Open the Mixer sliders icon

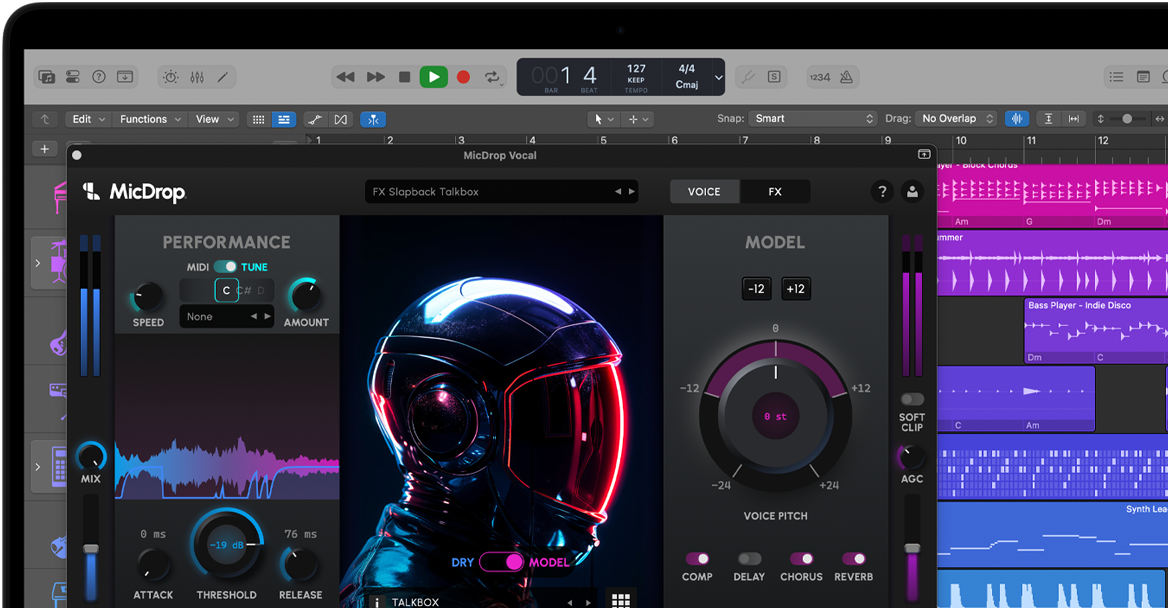197,77
